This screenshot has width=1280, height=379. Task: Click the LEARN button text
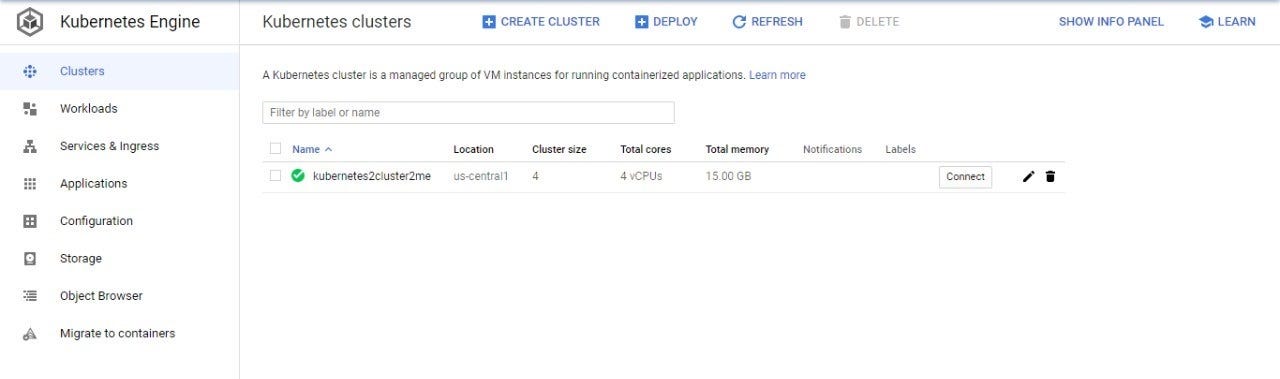(1236, 22)
